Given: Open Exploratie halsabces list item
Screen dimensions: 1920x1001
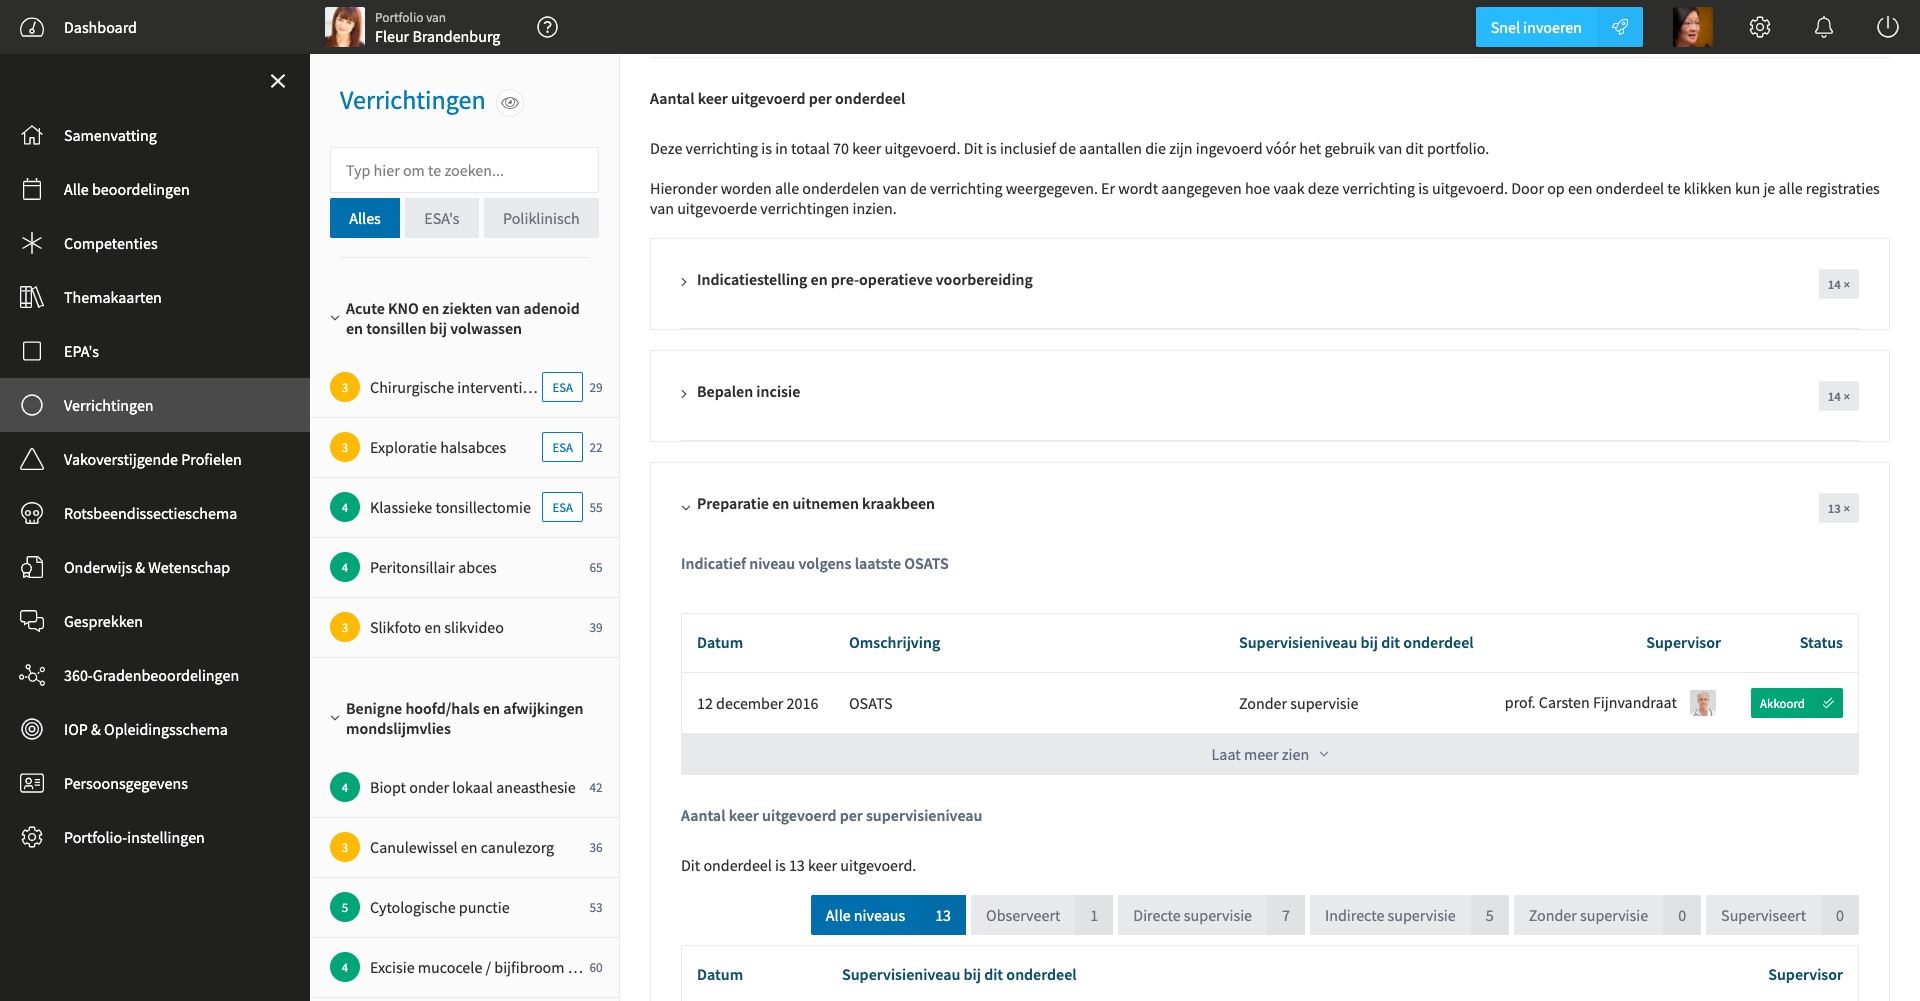Looking at the screenshot, I should coord(464,447).
